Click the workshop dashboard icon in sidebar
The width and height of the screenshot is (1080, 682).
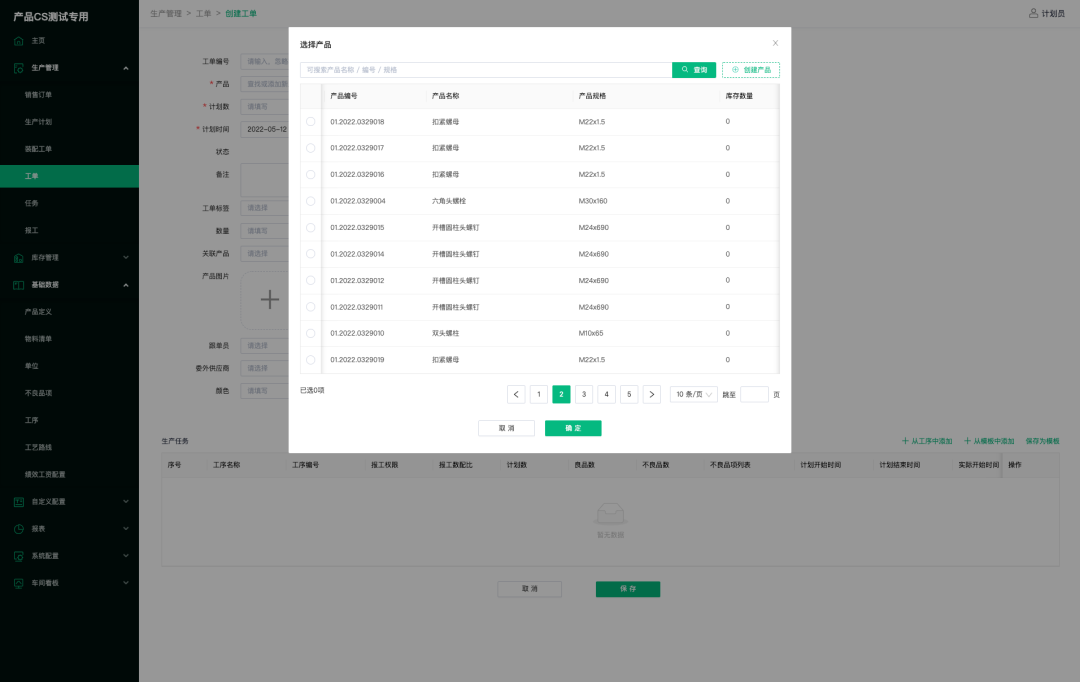tap(19, 582)
